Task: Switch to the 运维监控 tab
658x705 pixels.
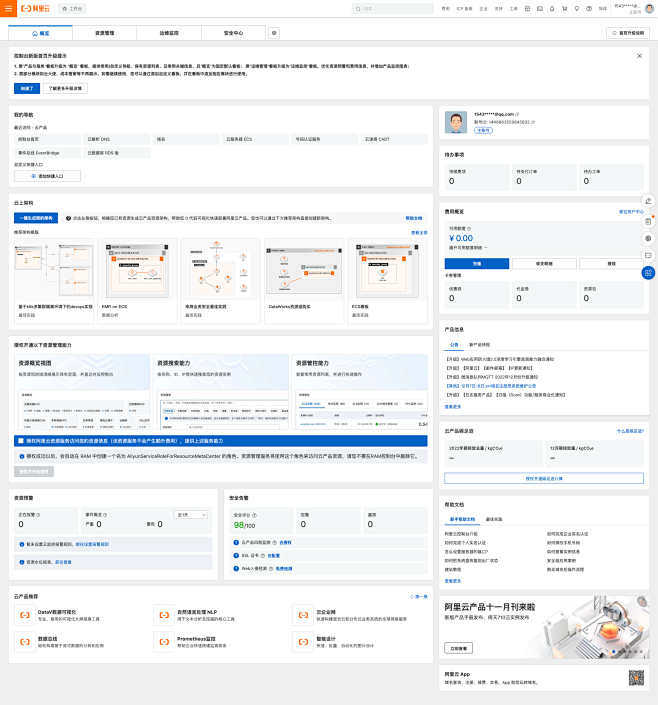Action: click(x=169, y=33)
